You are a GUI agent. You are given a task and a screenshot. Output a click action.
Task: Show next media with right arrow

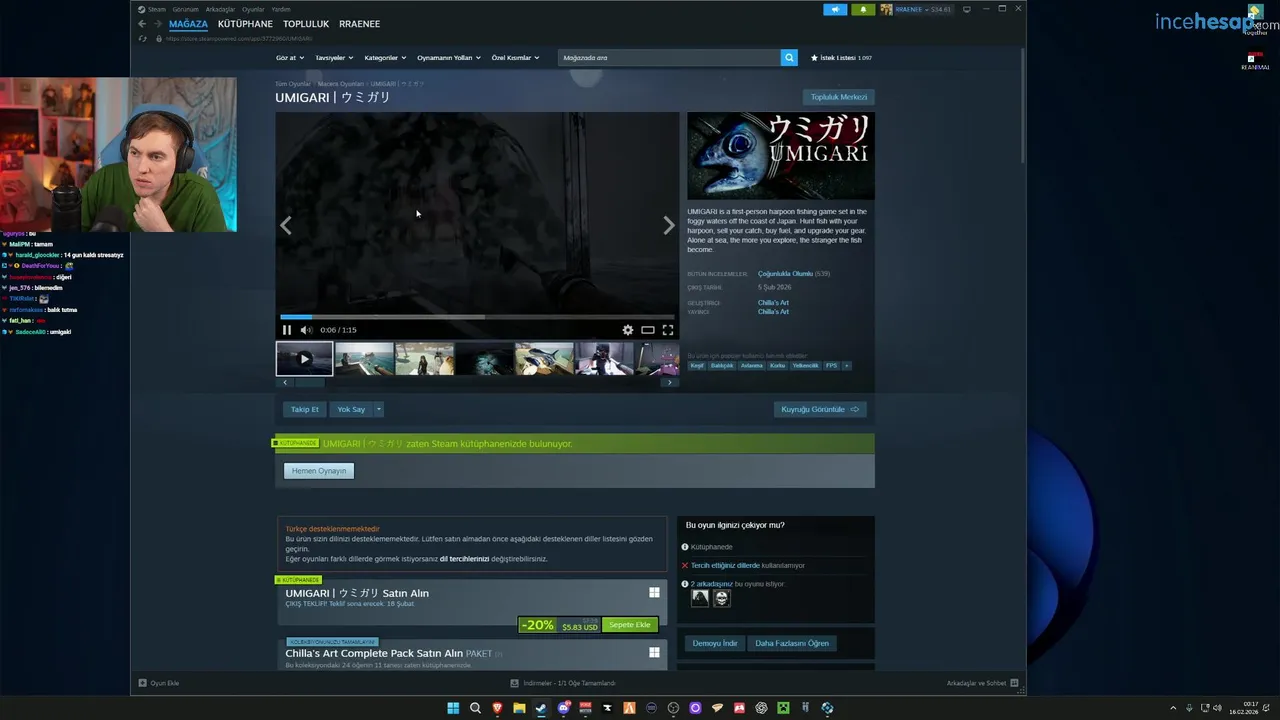[669, 226]
